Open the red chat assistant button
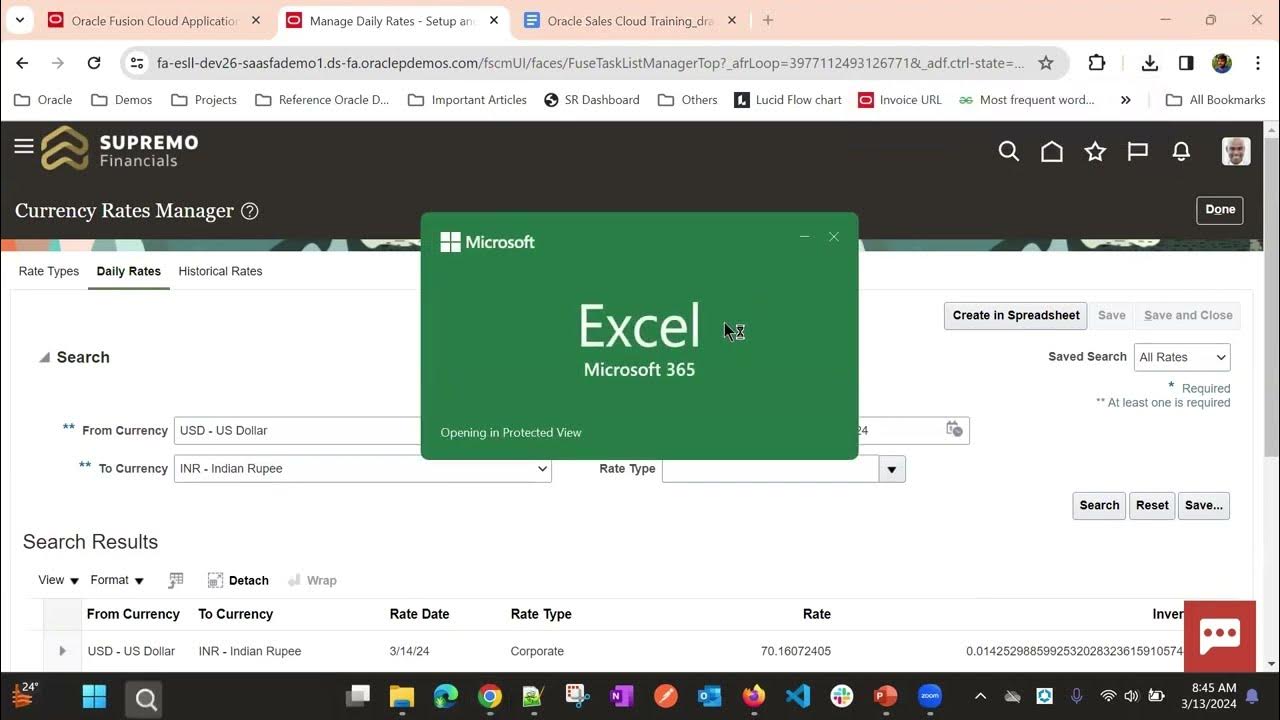 1220,636
